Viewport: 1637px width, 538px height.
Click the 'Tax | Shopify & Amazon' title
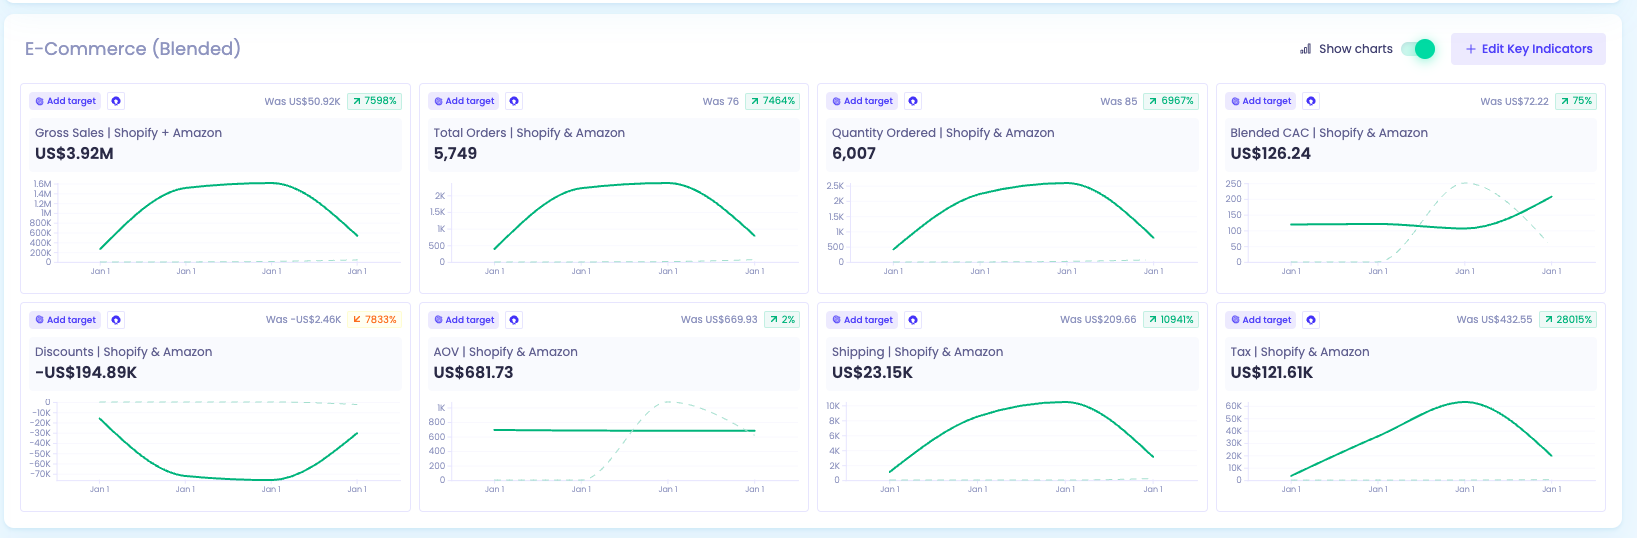(1300, 352)
